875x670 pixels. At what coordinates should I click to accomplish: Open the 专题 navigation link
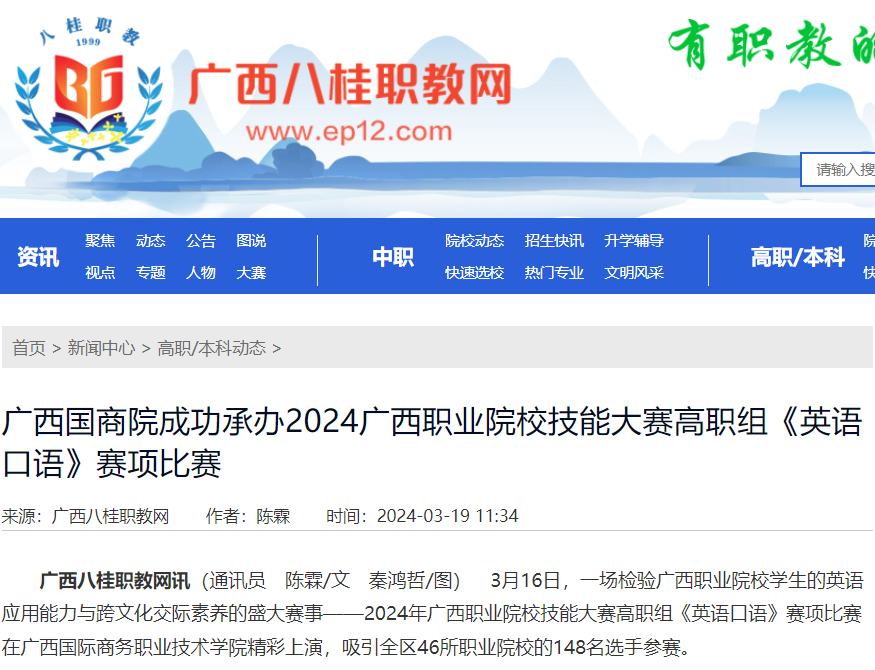pos(151,272)
